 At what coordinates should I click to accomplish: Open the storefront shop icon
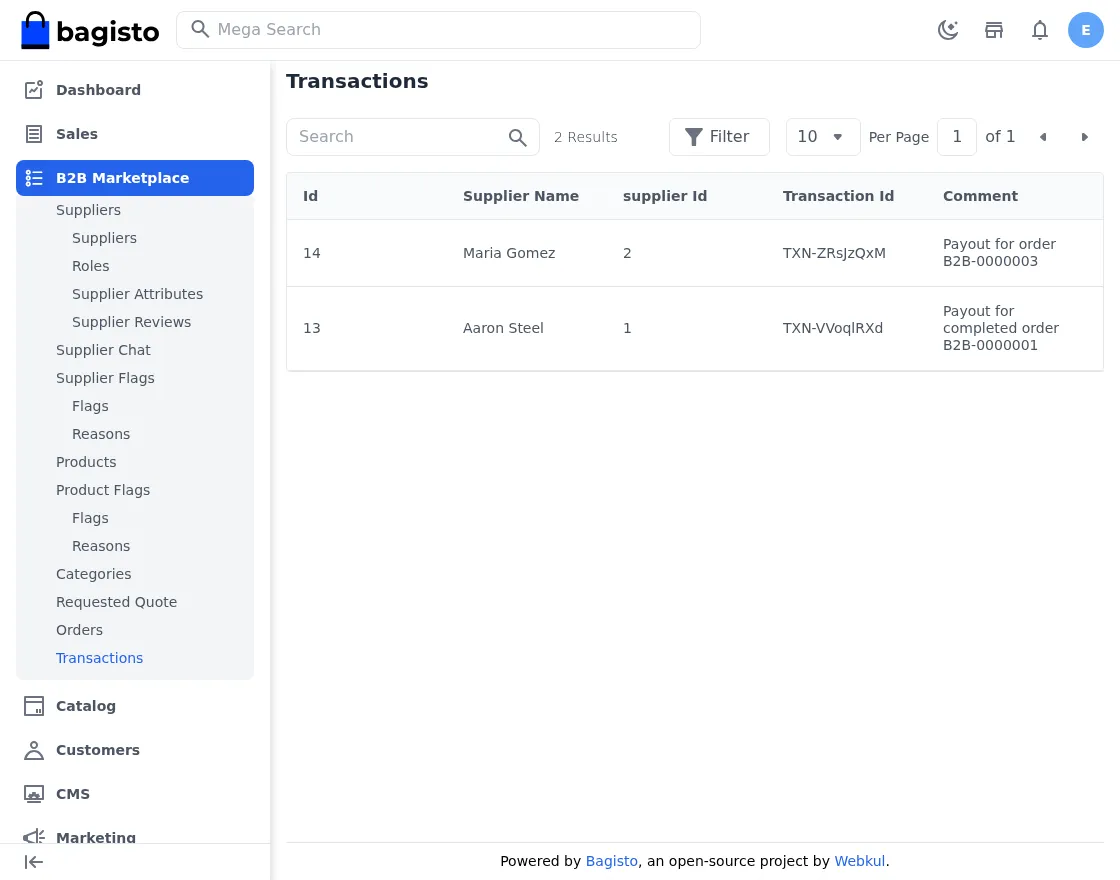994,30
